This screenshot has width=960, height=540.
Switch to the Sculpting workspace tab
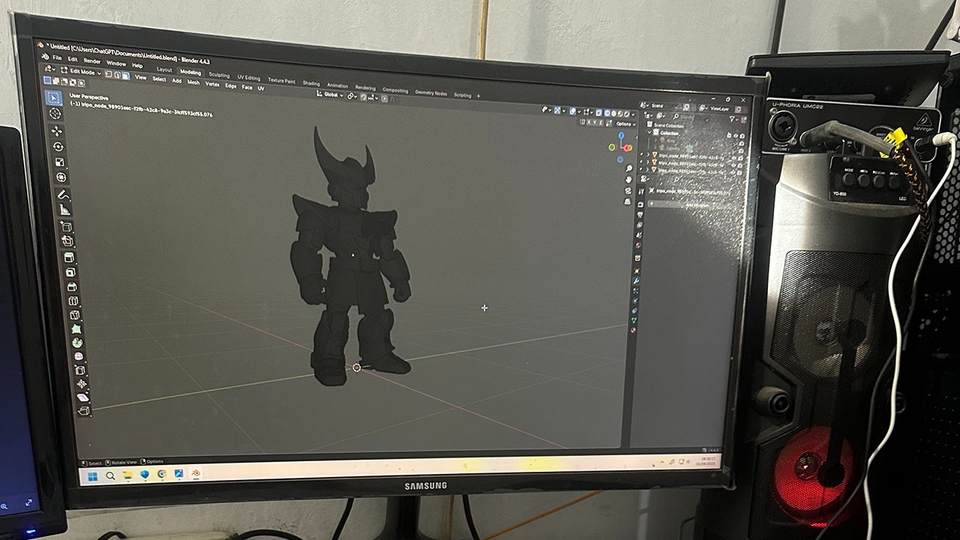[x=219, y=75]
